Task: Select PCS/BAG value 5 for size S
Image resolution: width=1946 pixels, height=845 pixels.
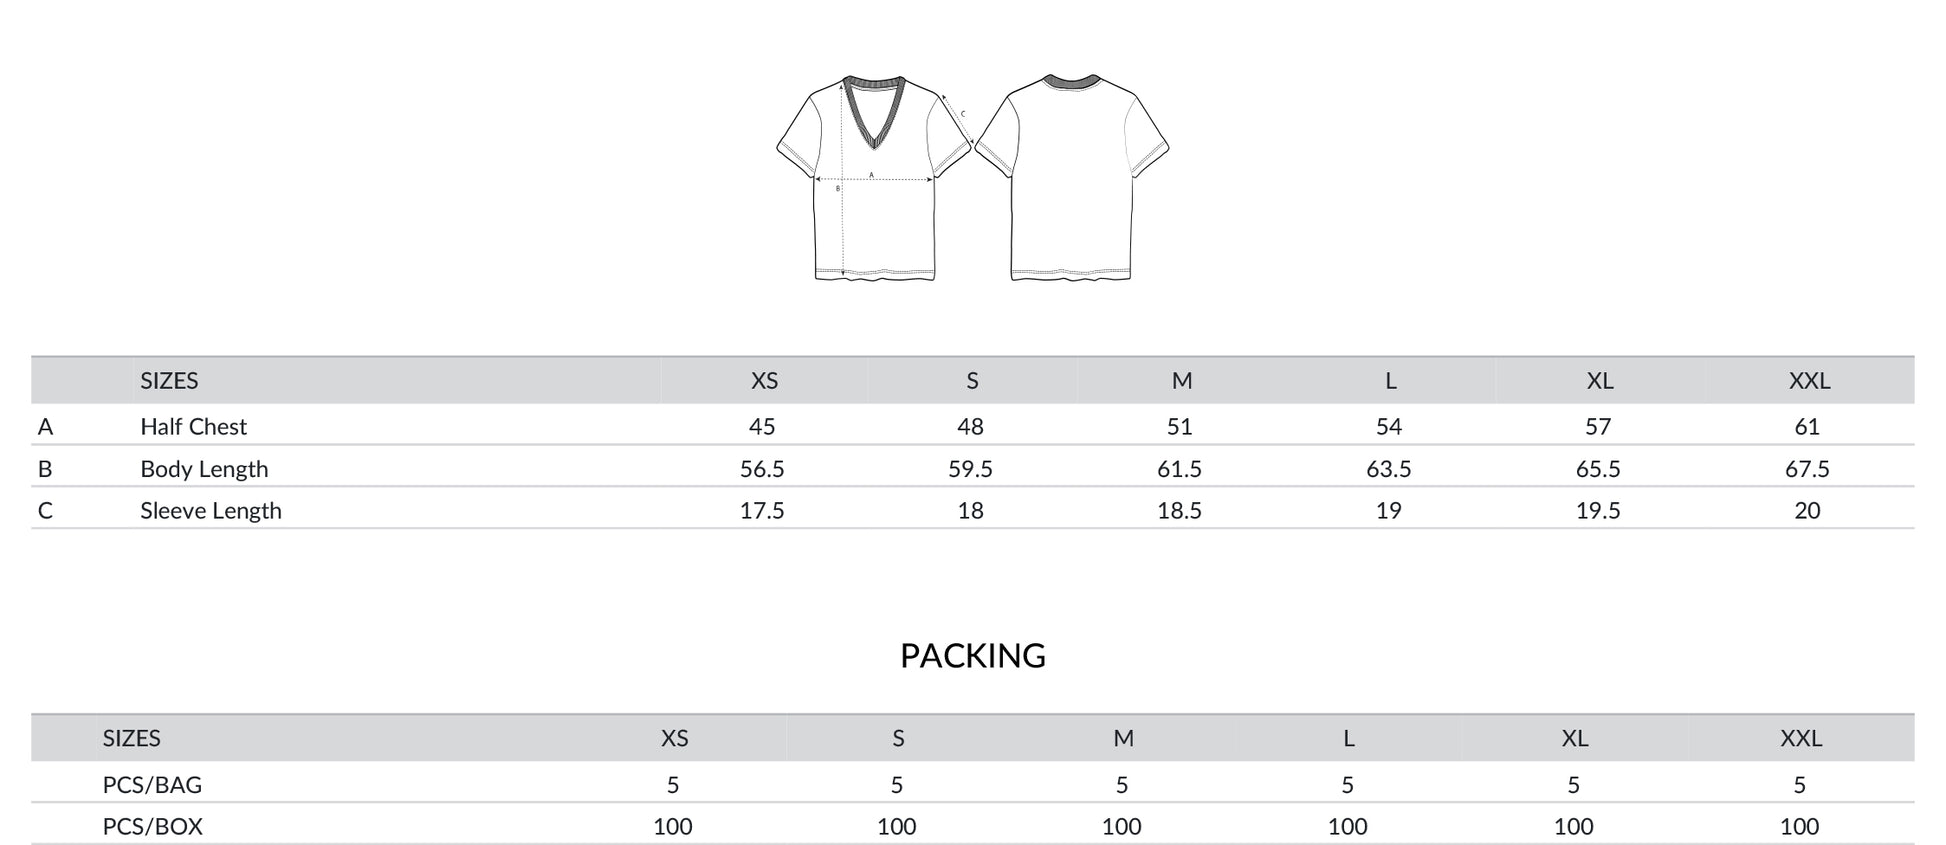Action: coord(897,785)
